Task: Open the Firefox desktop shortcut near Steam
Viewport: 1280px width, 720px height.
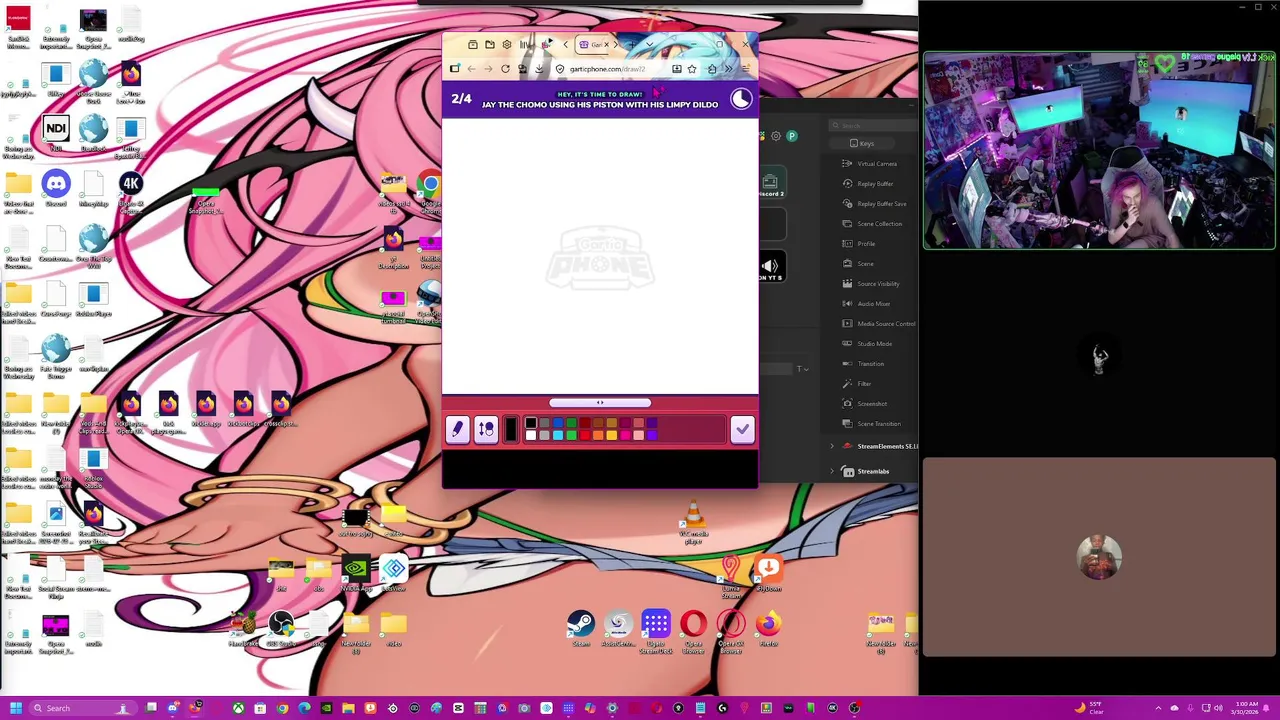Action: (x=768, y=628)
